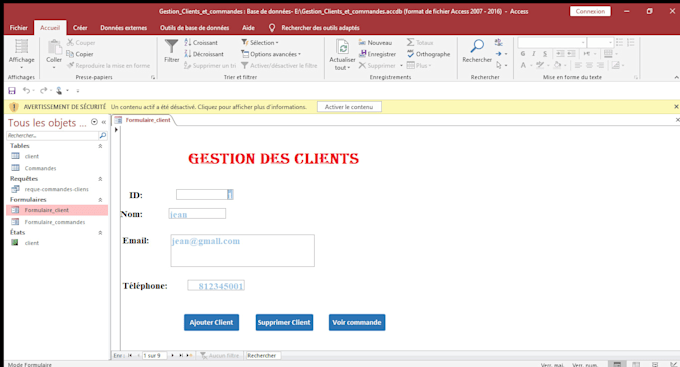Image resolution: width=680 pixels, height=367 pixels.
Task: Click the Remplacer icon beside Rechercher
Action: (499, 42)
